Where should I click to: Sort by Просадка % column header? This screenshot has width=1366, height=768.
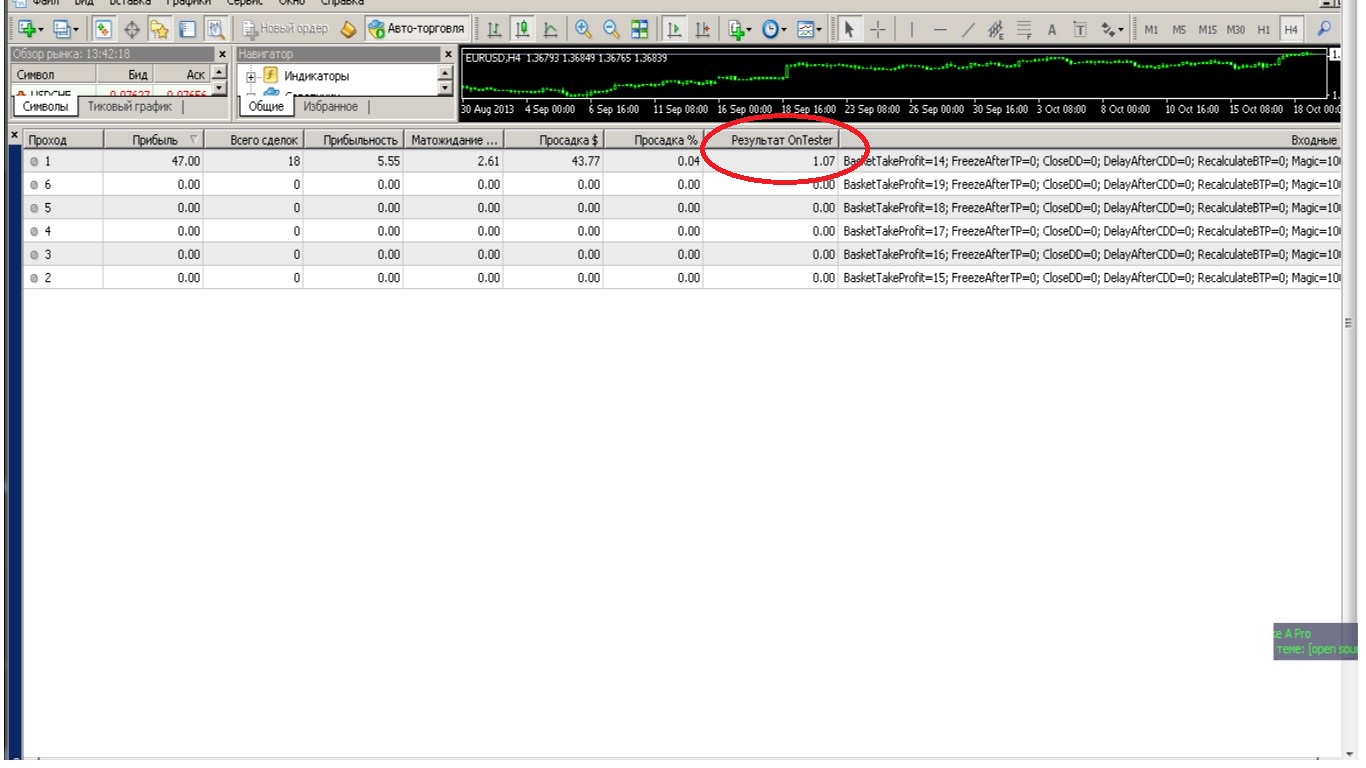pos(654,140)
